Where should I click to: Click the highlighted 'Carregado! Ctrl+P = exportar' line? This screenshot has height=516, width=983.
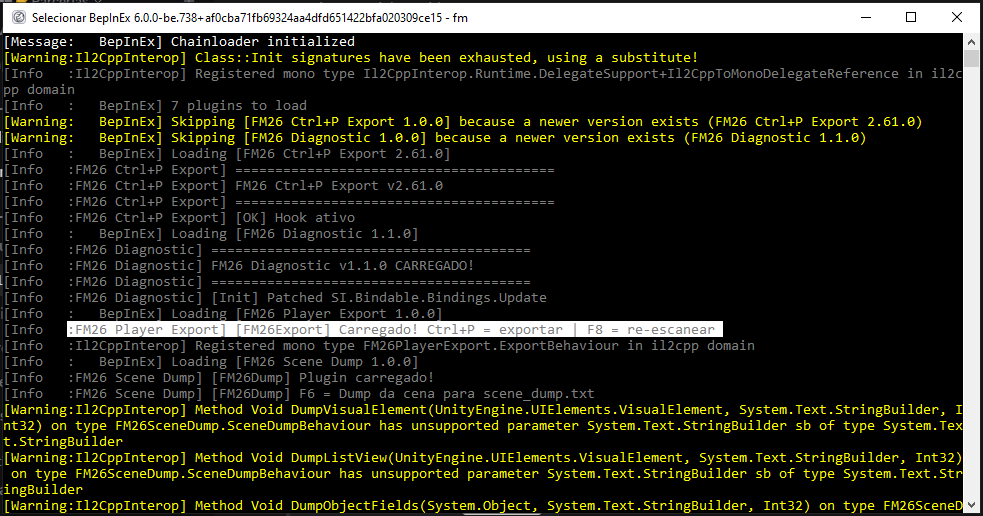click(395, 329)
